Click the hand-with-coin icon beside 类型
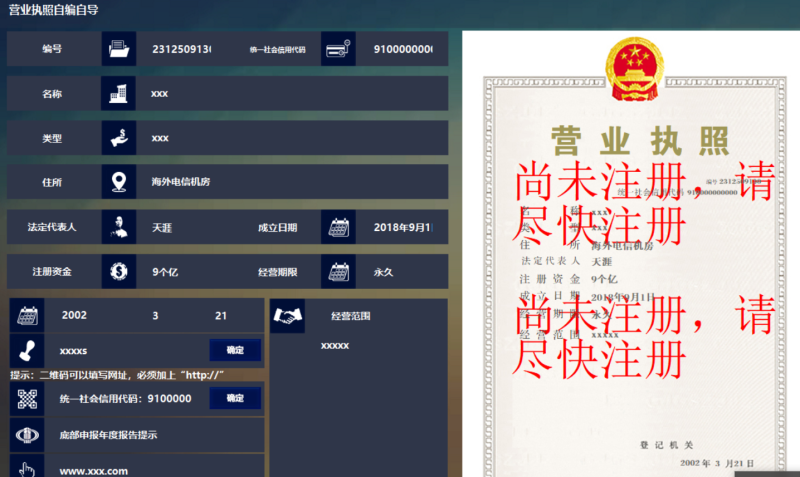The width and height of the screenshot is (800, 477). point(119,138)
